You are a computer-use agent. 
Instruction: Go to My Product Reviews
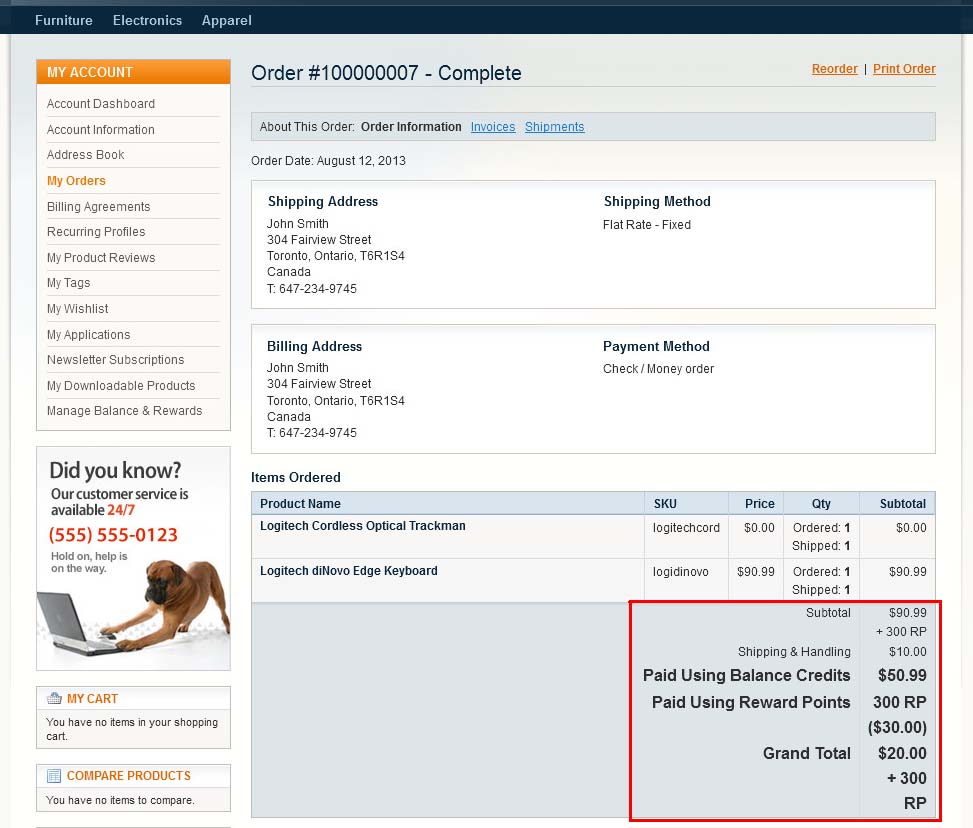pos(101,258)
